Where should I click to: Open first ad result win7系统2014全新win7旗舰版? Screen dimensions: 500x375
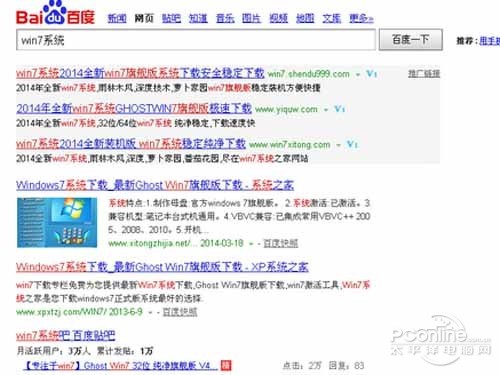pos(140,73)
